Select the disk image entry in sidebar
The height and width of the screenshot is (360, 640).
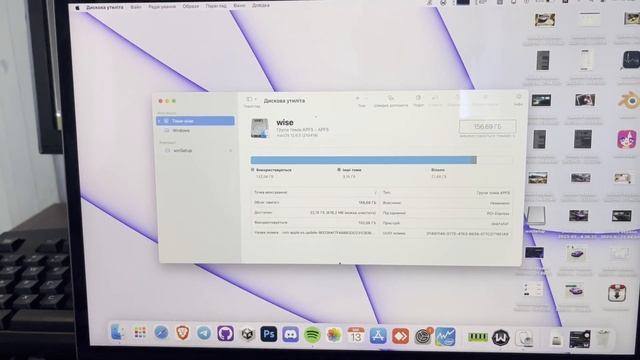182,151
